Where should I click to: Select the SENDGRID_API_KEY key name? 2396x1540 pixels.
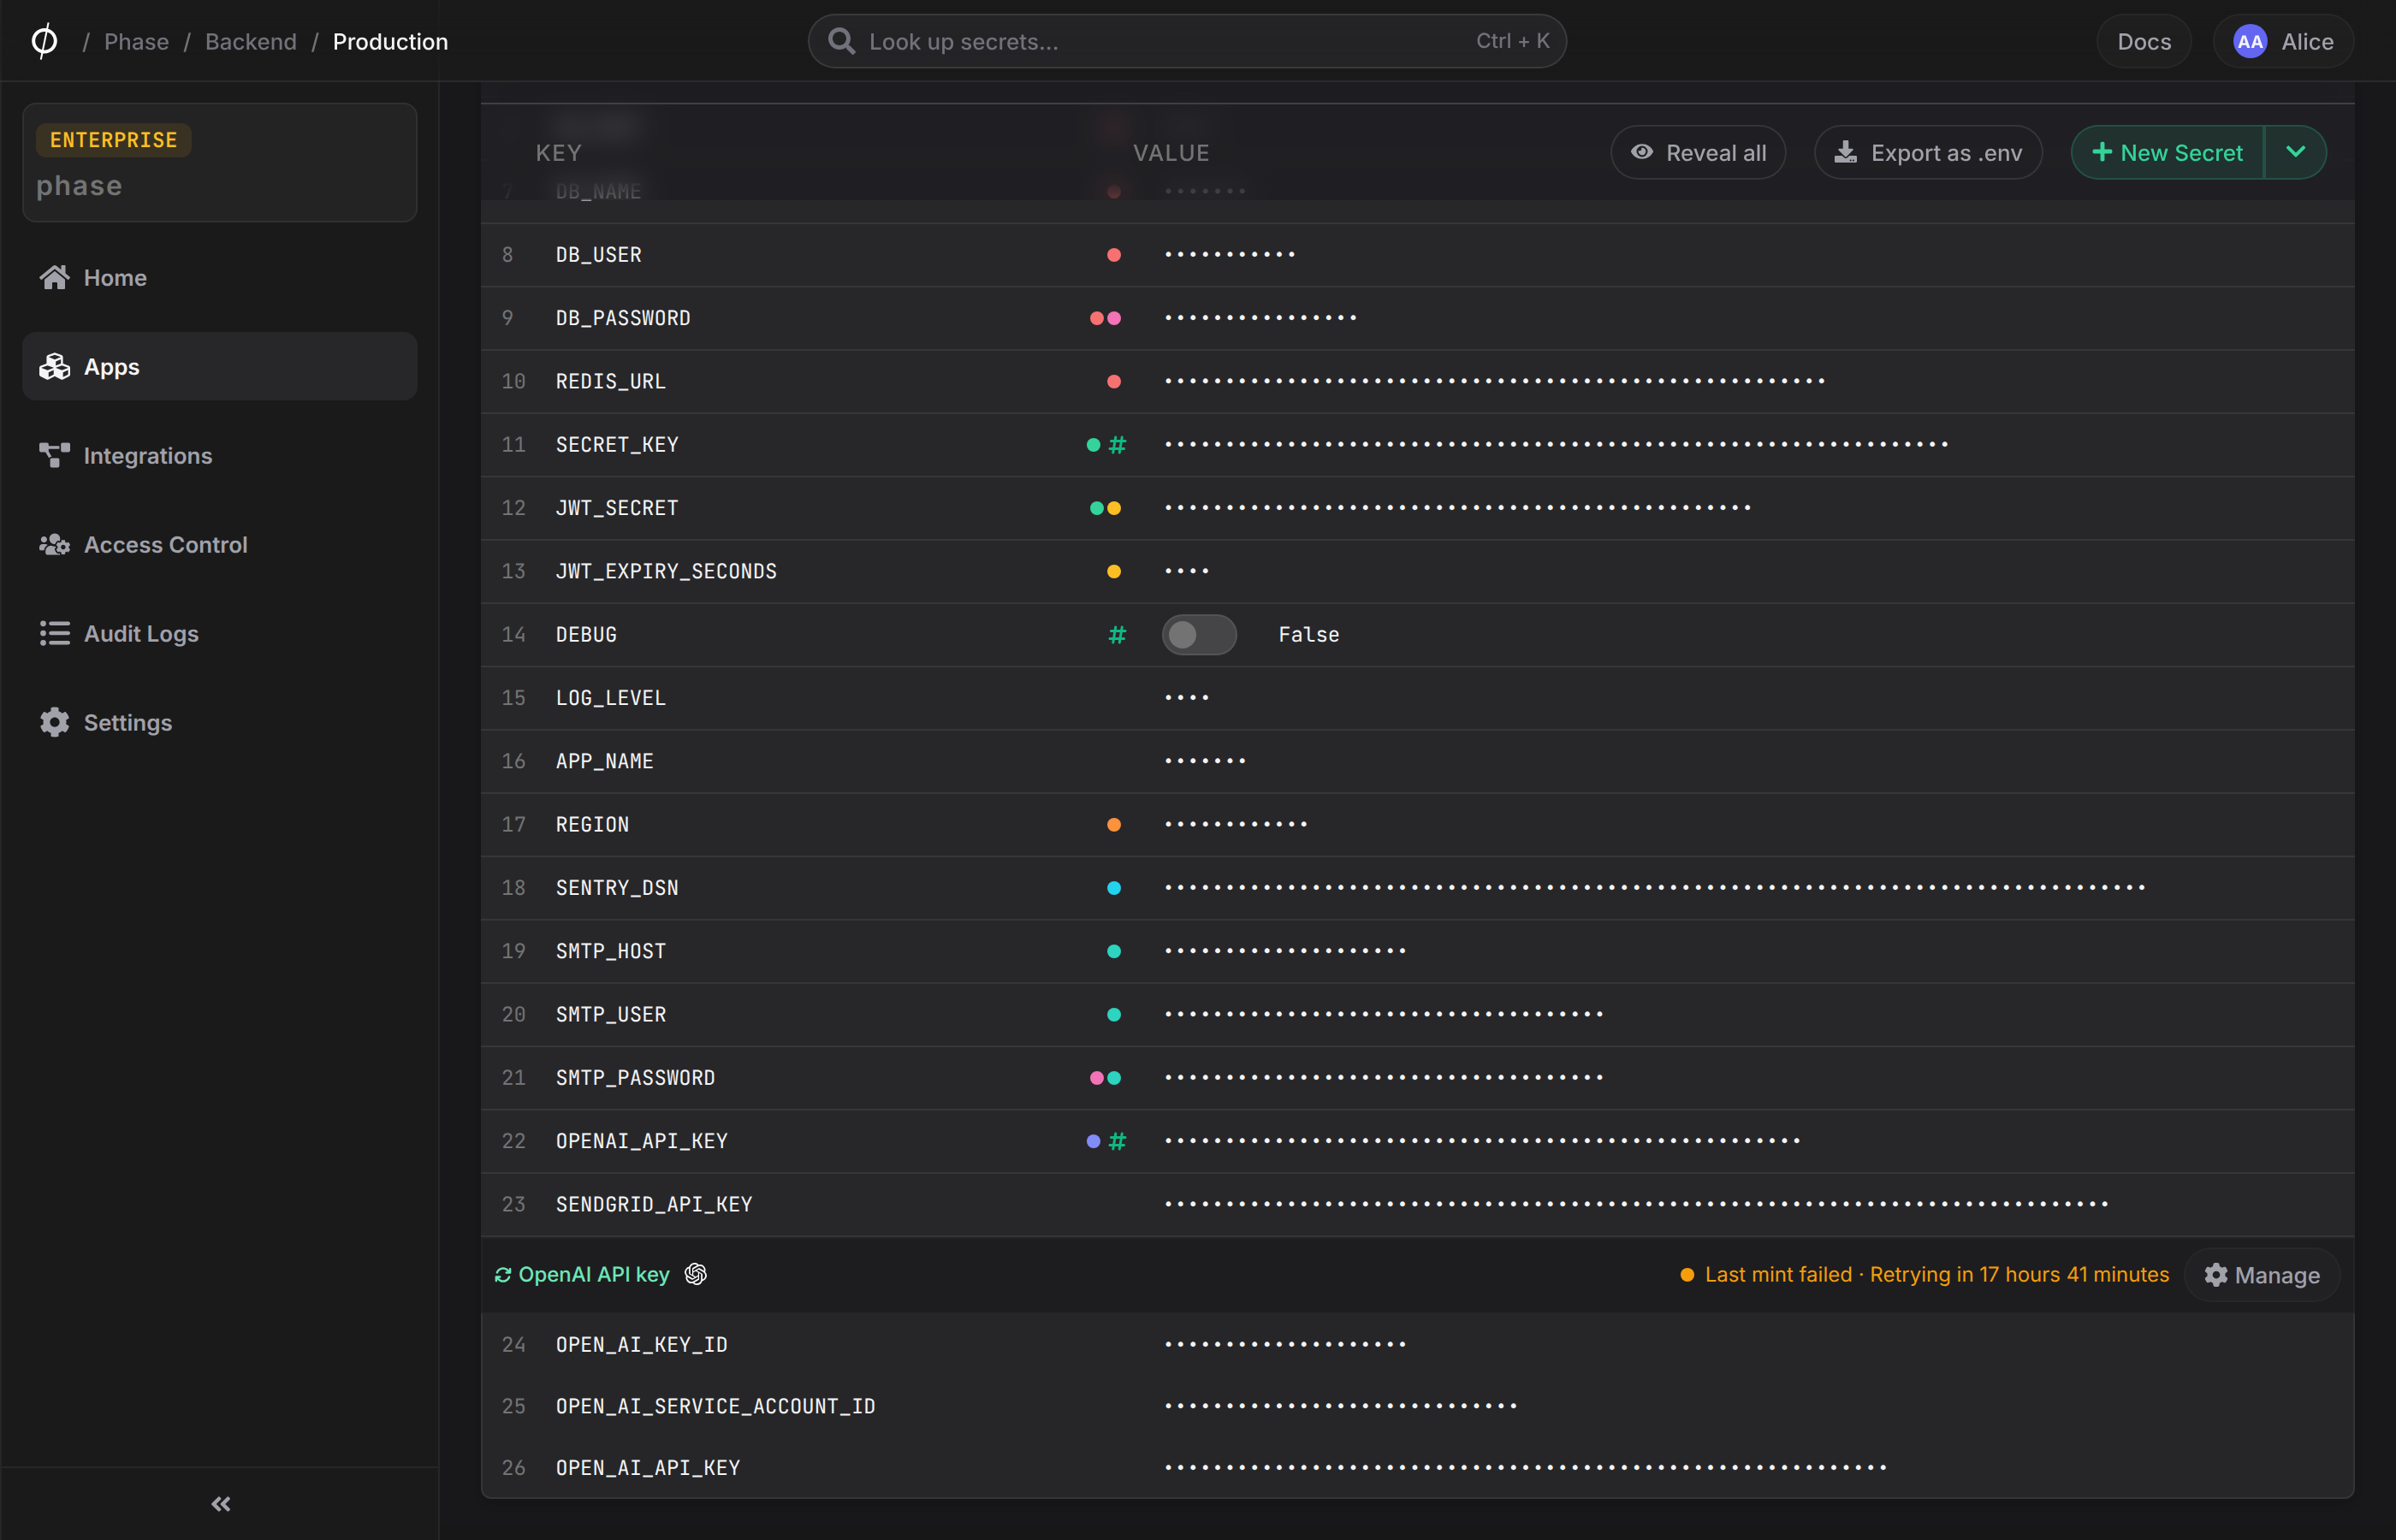654,1203
